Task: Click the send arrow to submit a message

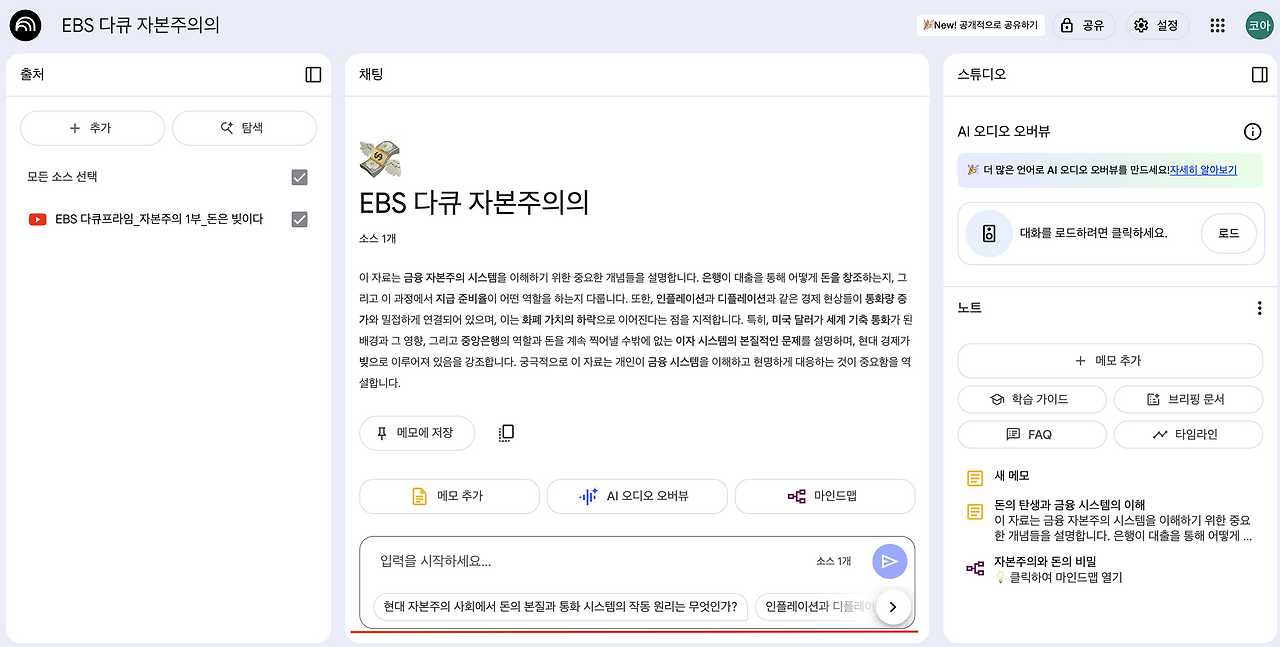Action: coord(889,561)
